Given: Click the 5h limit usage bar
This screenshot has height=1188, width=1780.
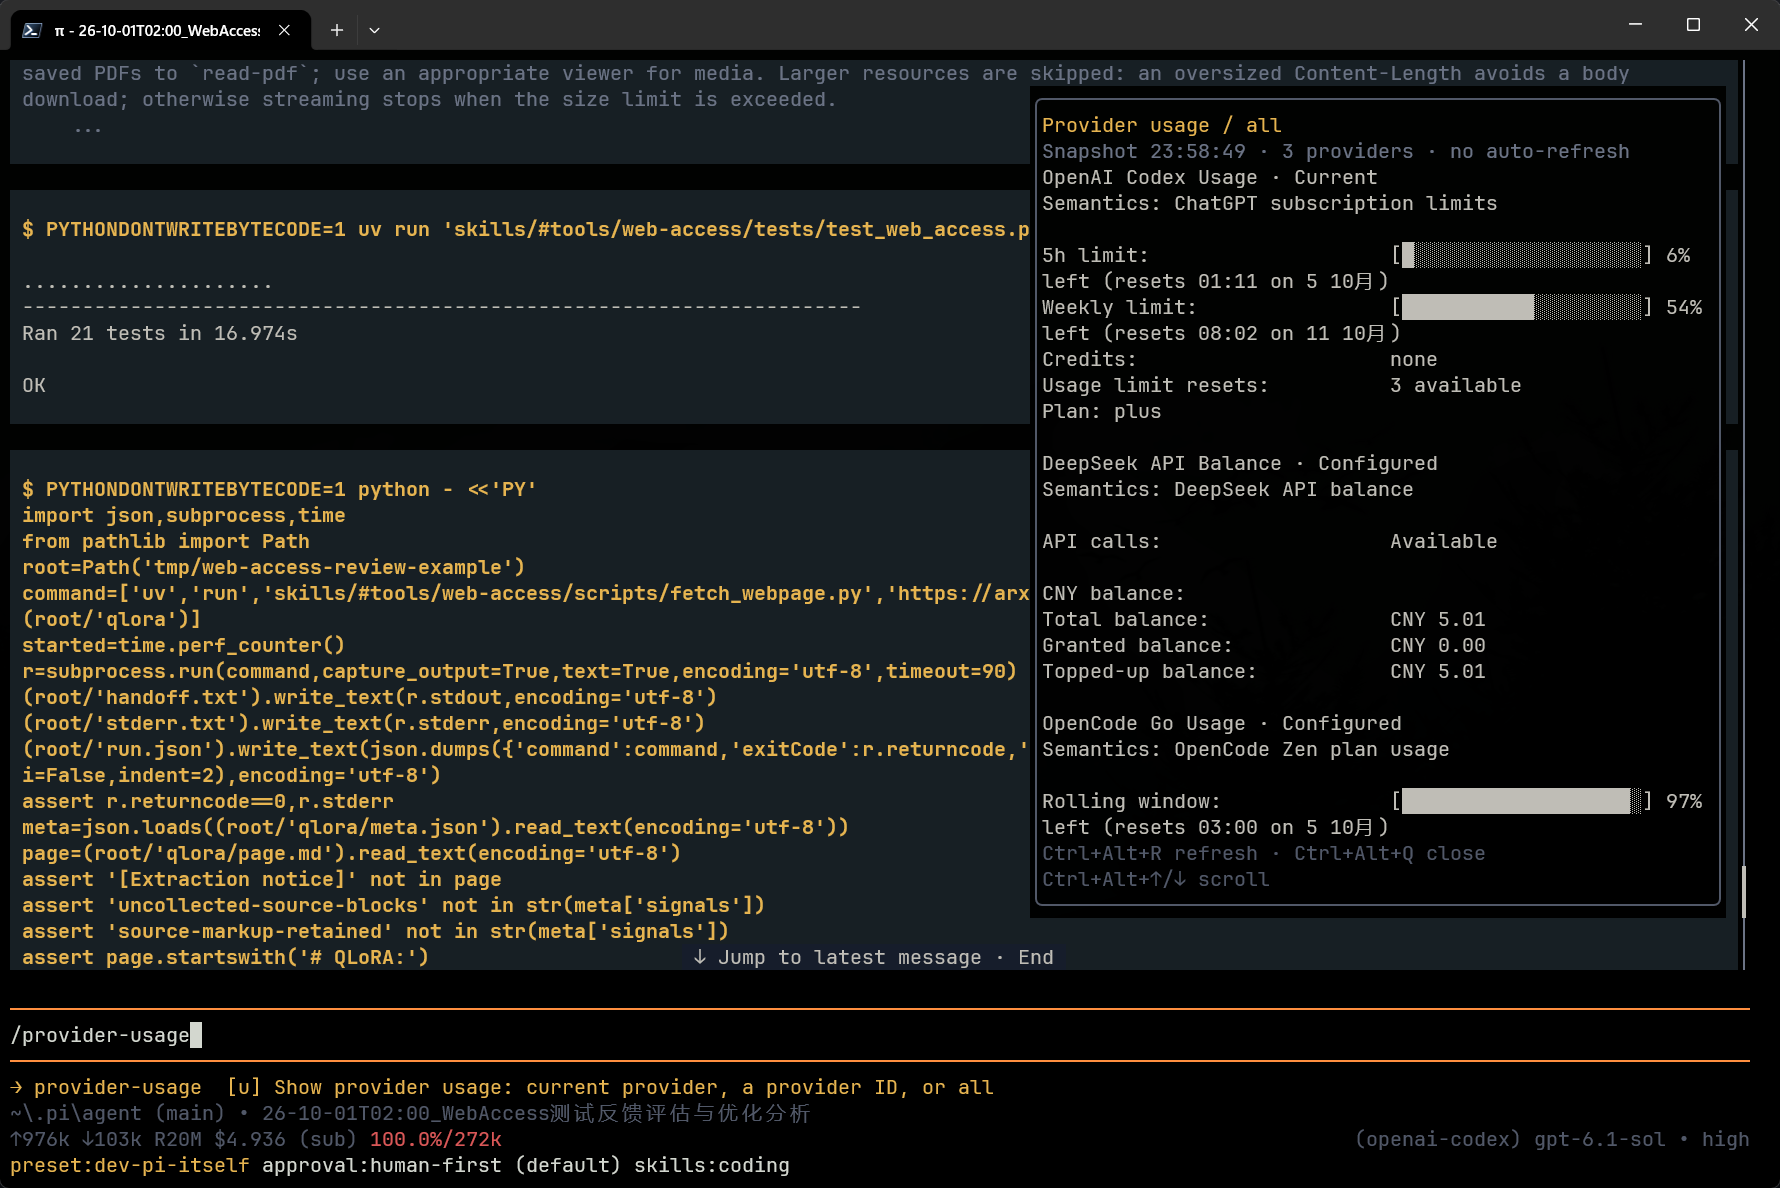Looking at the screenshot, I should [x=1521, y=255].
